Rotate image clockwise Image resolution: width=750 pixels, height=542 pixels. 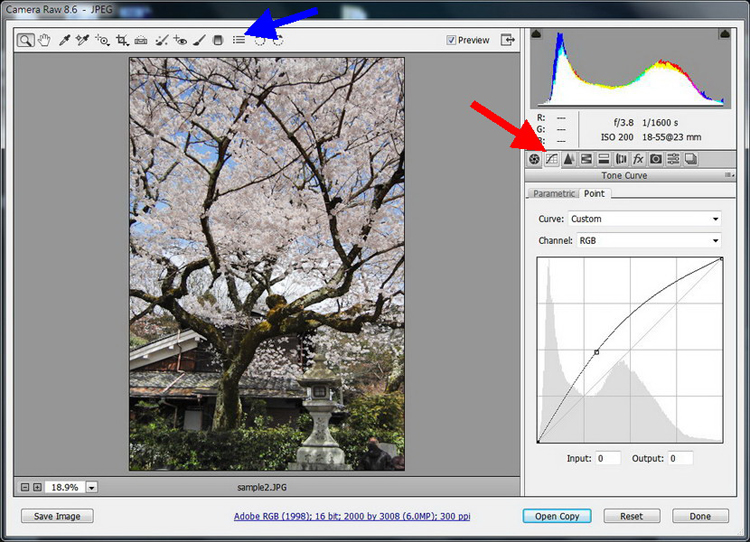(x=278, y=41)
